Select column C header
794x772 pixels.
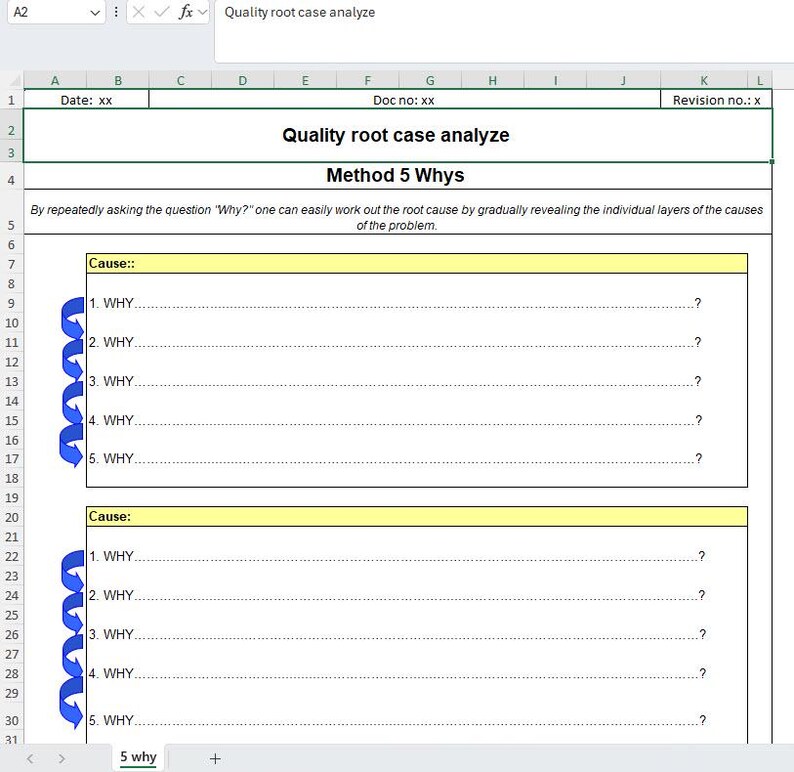[180, 80]
